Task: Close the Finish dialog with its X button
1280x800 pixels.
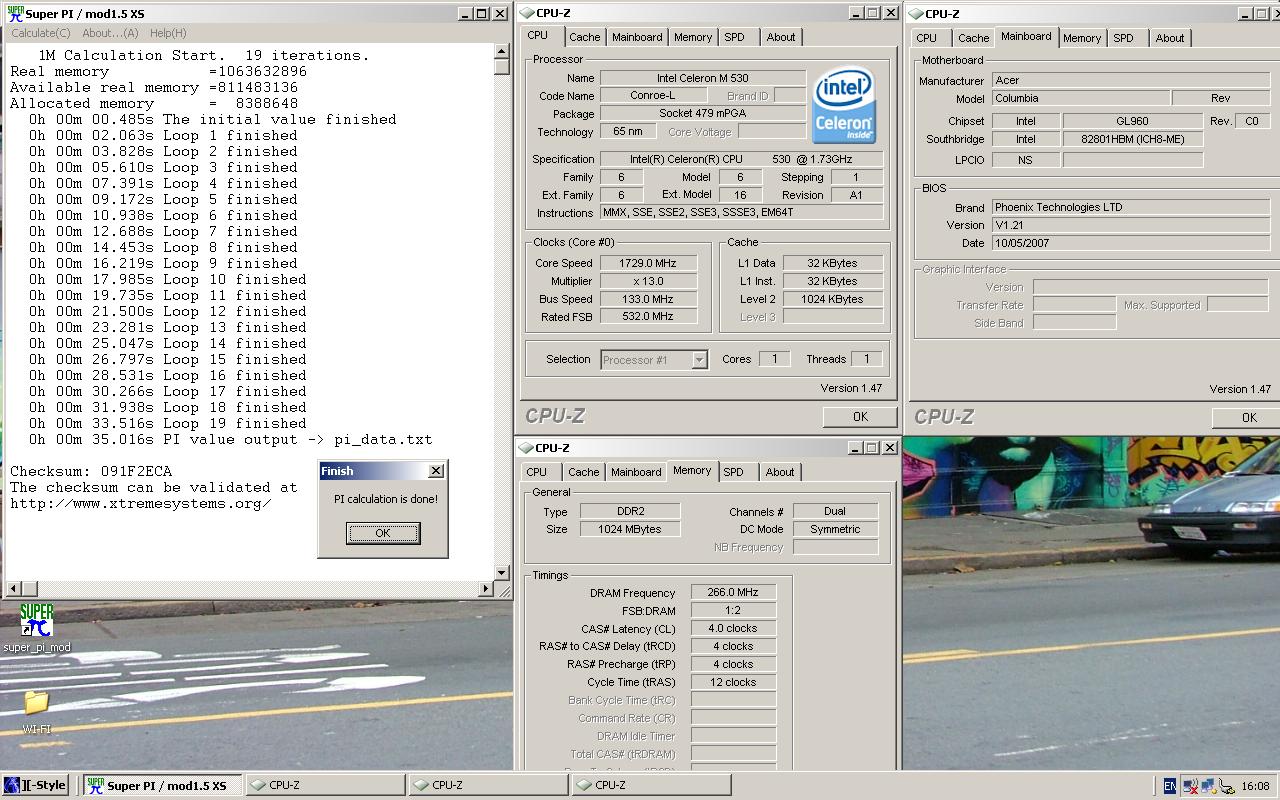Action: pyautogui.click(x=436, y=471)
